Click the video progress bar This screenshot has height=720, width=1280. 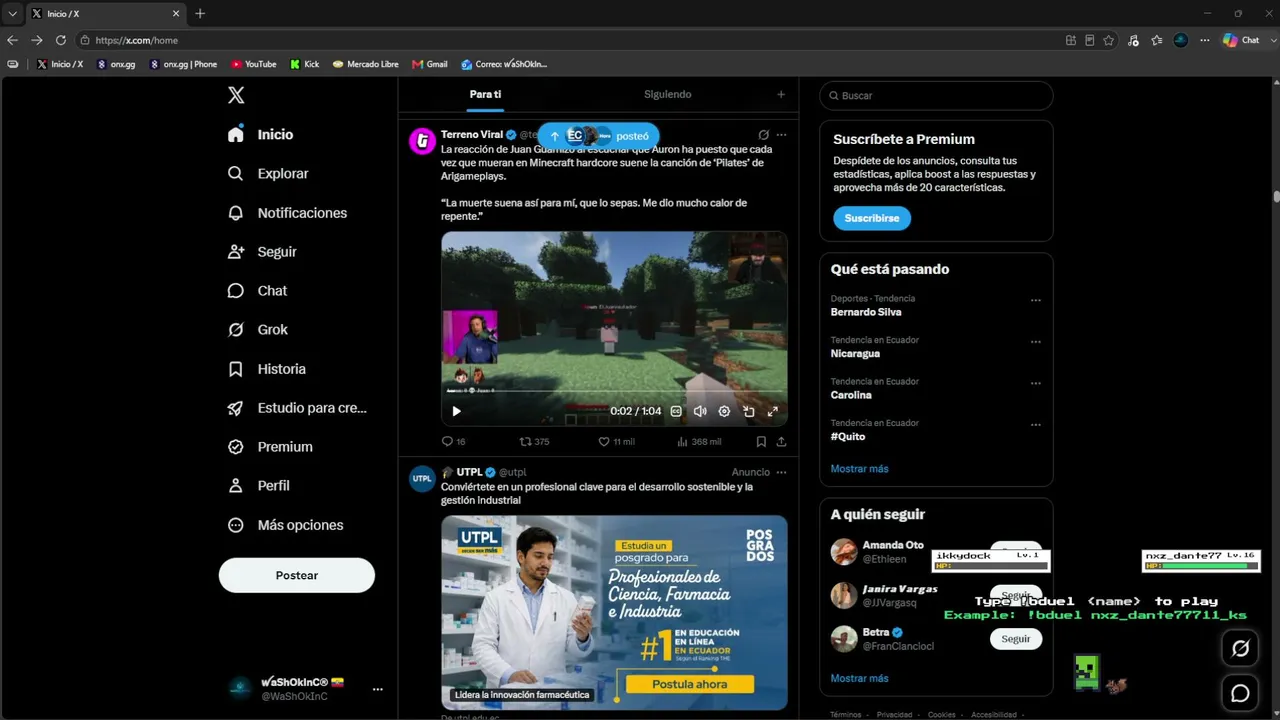614,392
